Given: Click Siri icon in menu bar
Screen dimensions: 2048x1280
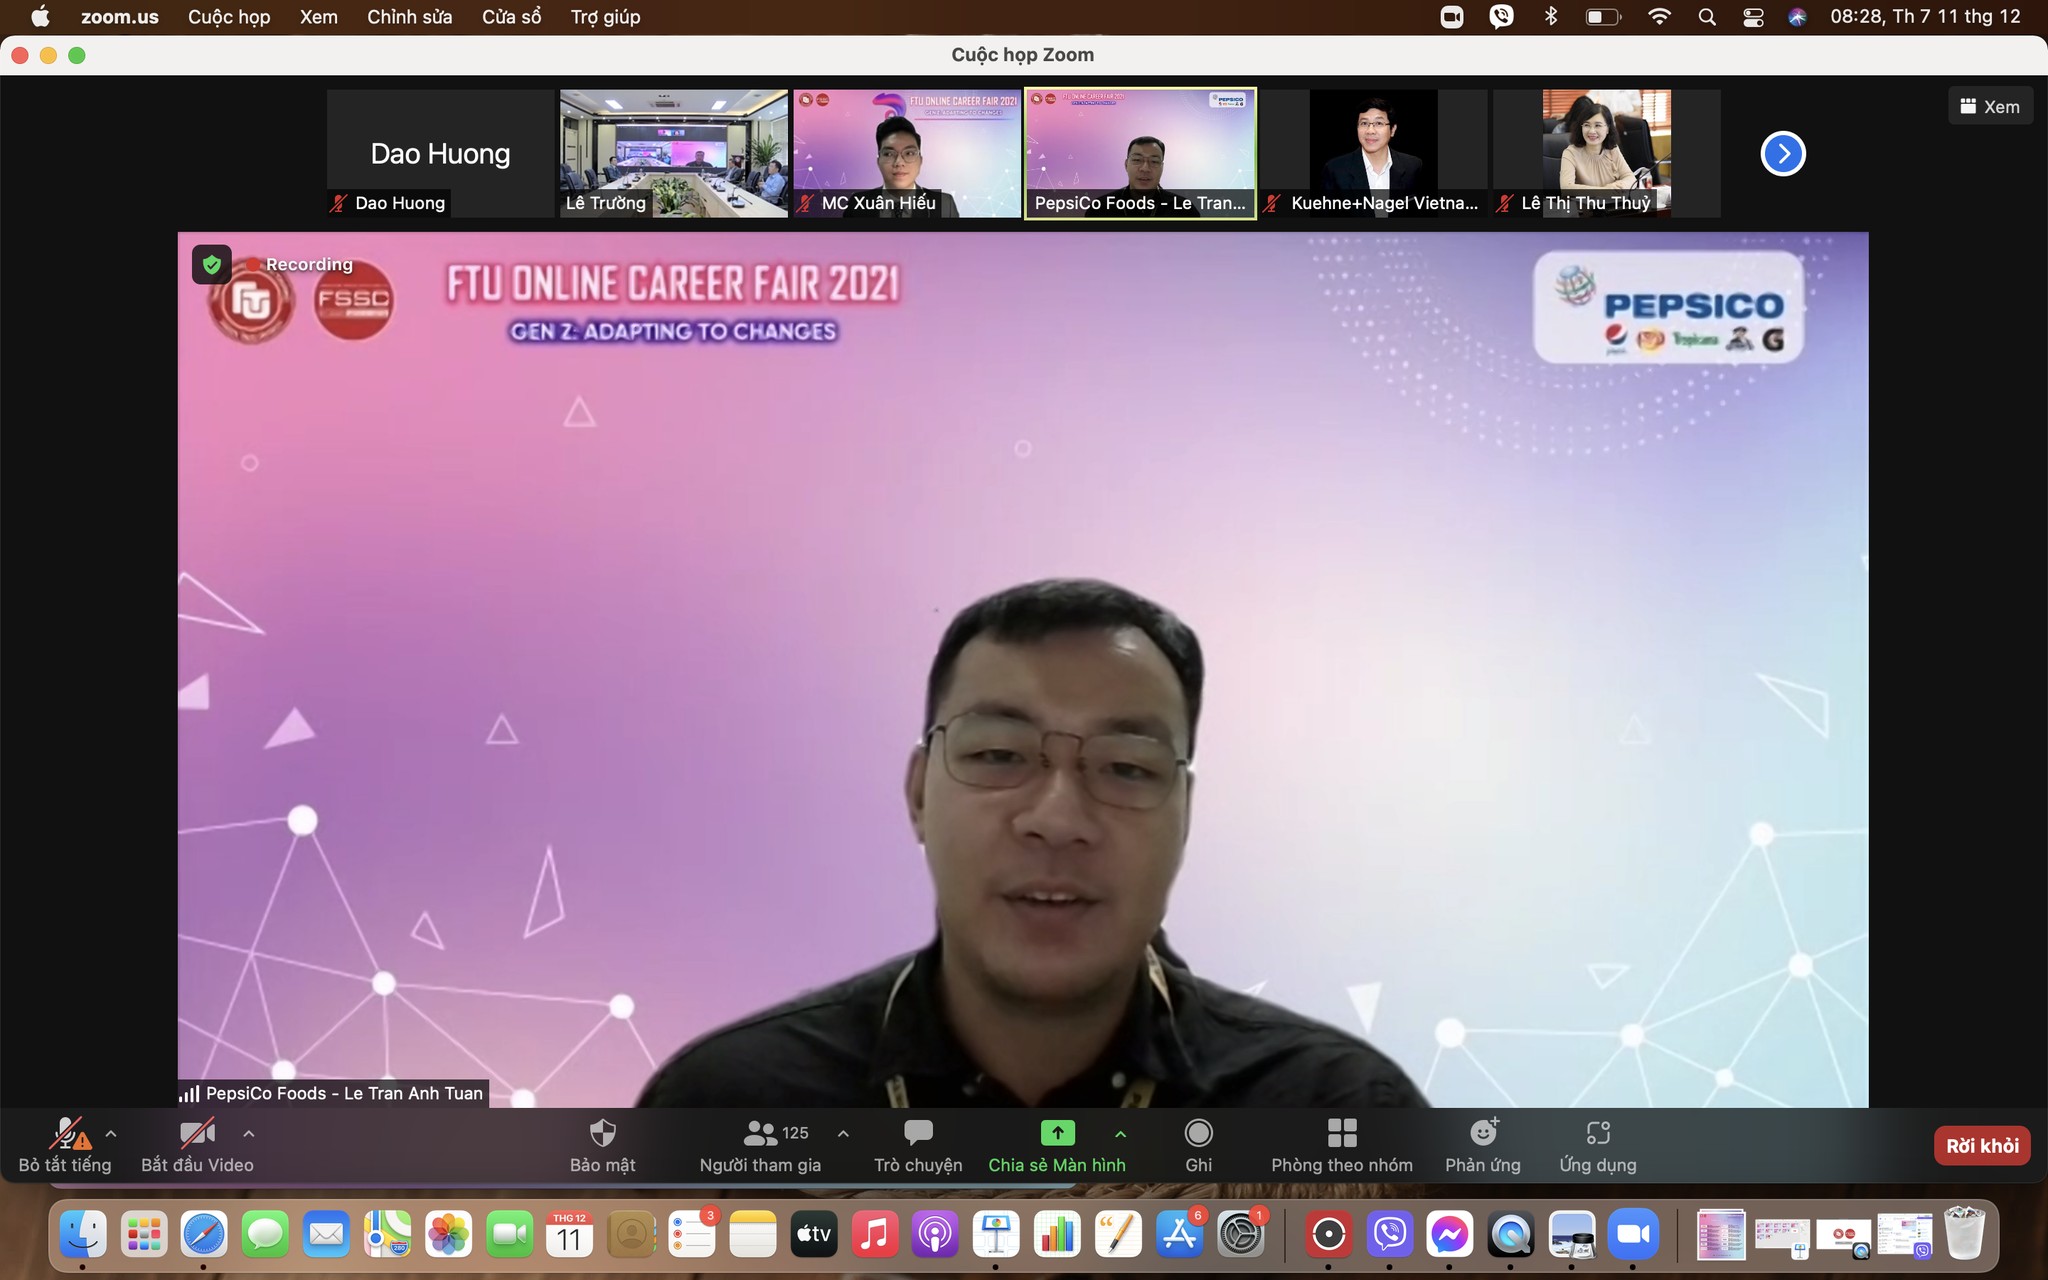Looking at the screenshot, I should coord(1797,17).
